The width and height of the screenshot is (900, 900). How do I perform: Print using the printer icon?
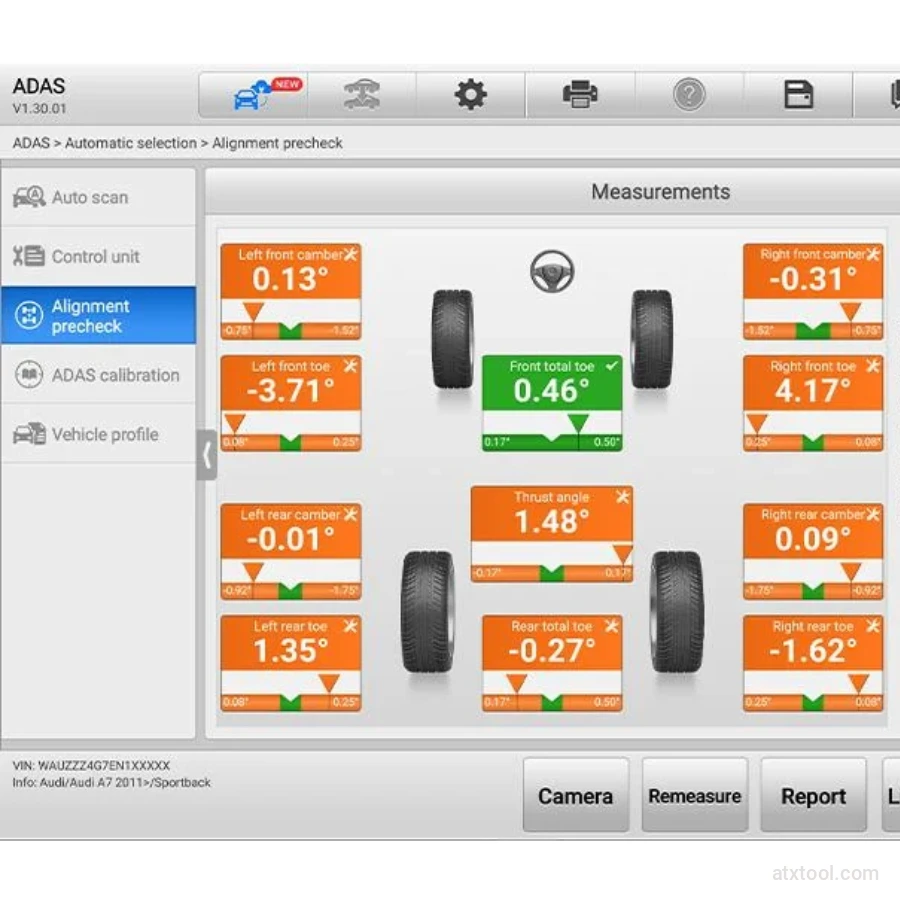[580, 96]
